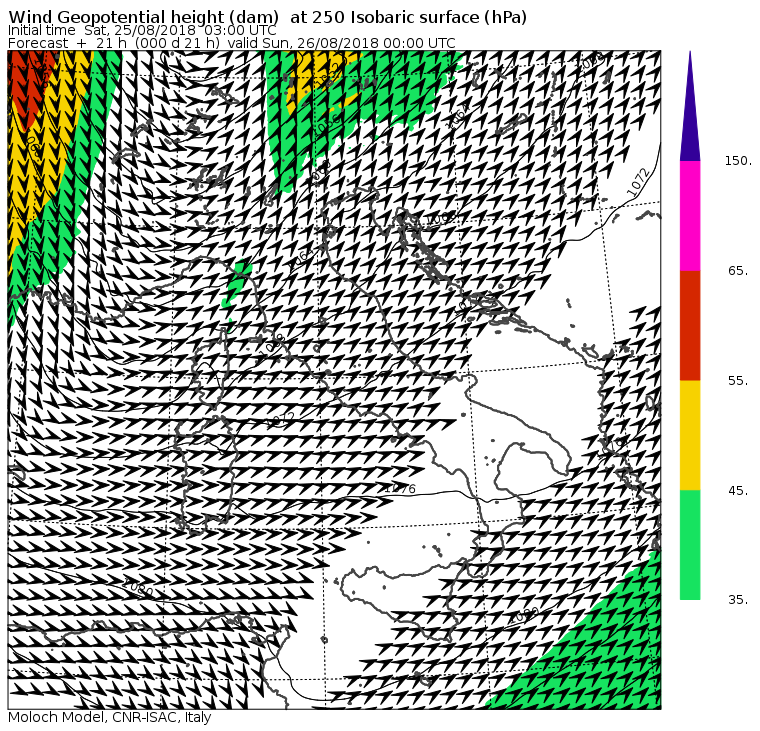Click the dark purple legend swatch above 150

[x=690, y=111]
